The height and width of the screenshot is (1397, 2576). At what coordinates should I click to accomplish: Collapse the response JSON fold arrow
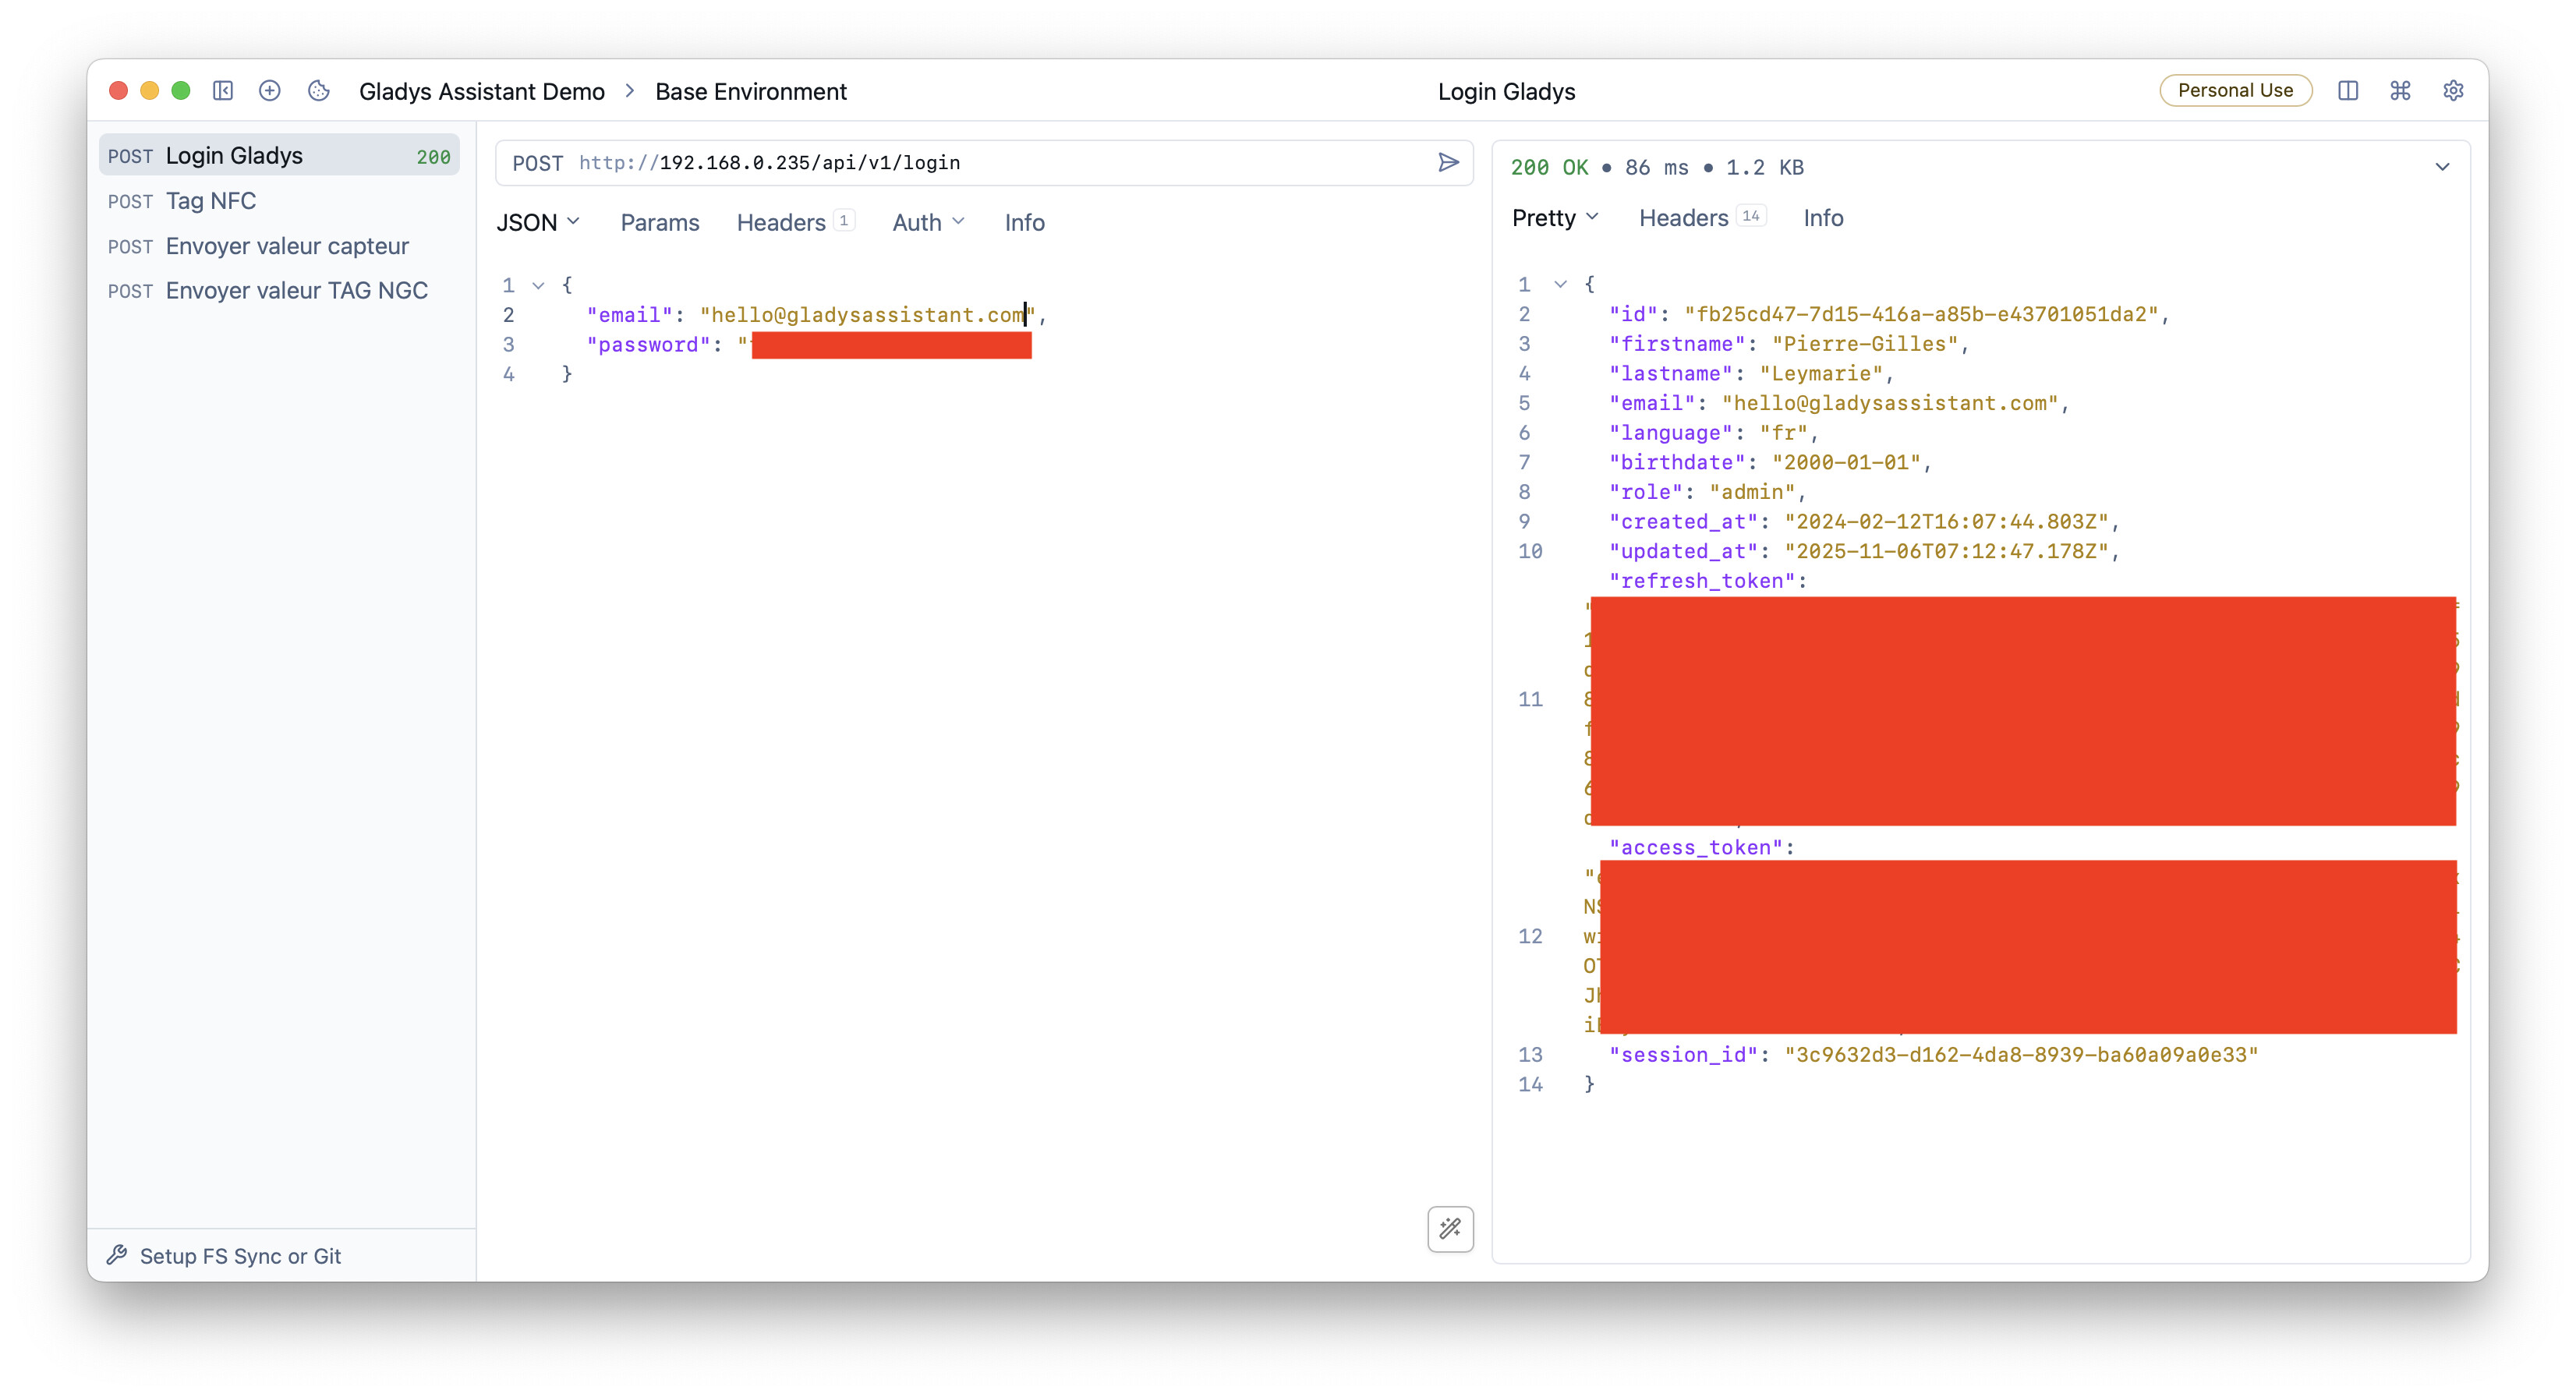pos(1560,285)
